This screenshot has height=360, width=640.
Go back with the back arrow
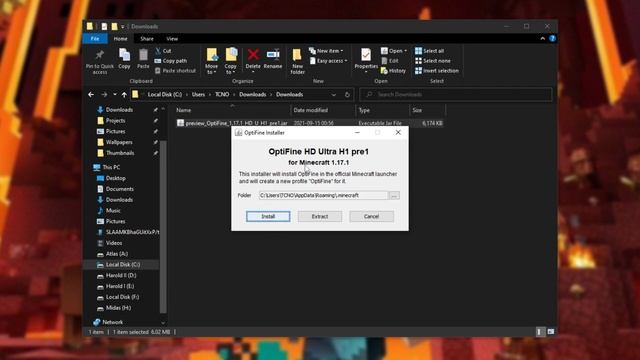pyautogui.click(x=91, y=95)
